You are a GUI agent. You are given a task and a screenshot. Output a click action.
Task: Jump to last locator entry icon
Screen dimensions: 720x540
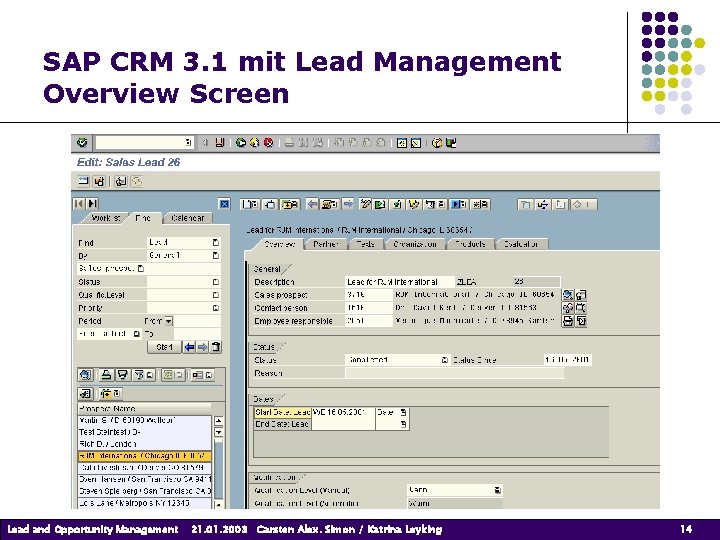click(92, 203)
